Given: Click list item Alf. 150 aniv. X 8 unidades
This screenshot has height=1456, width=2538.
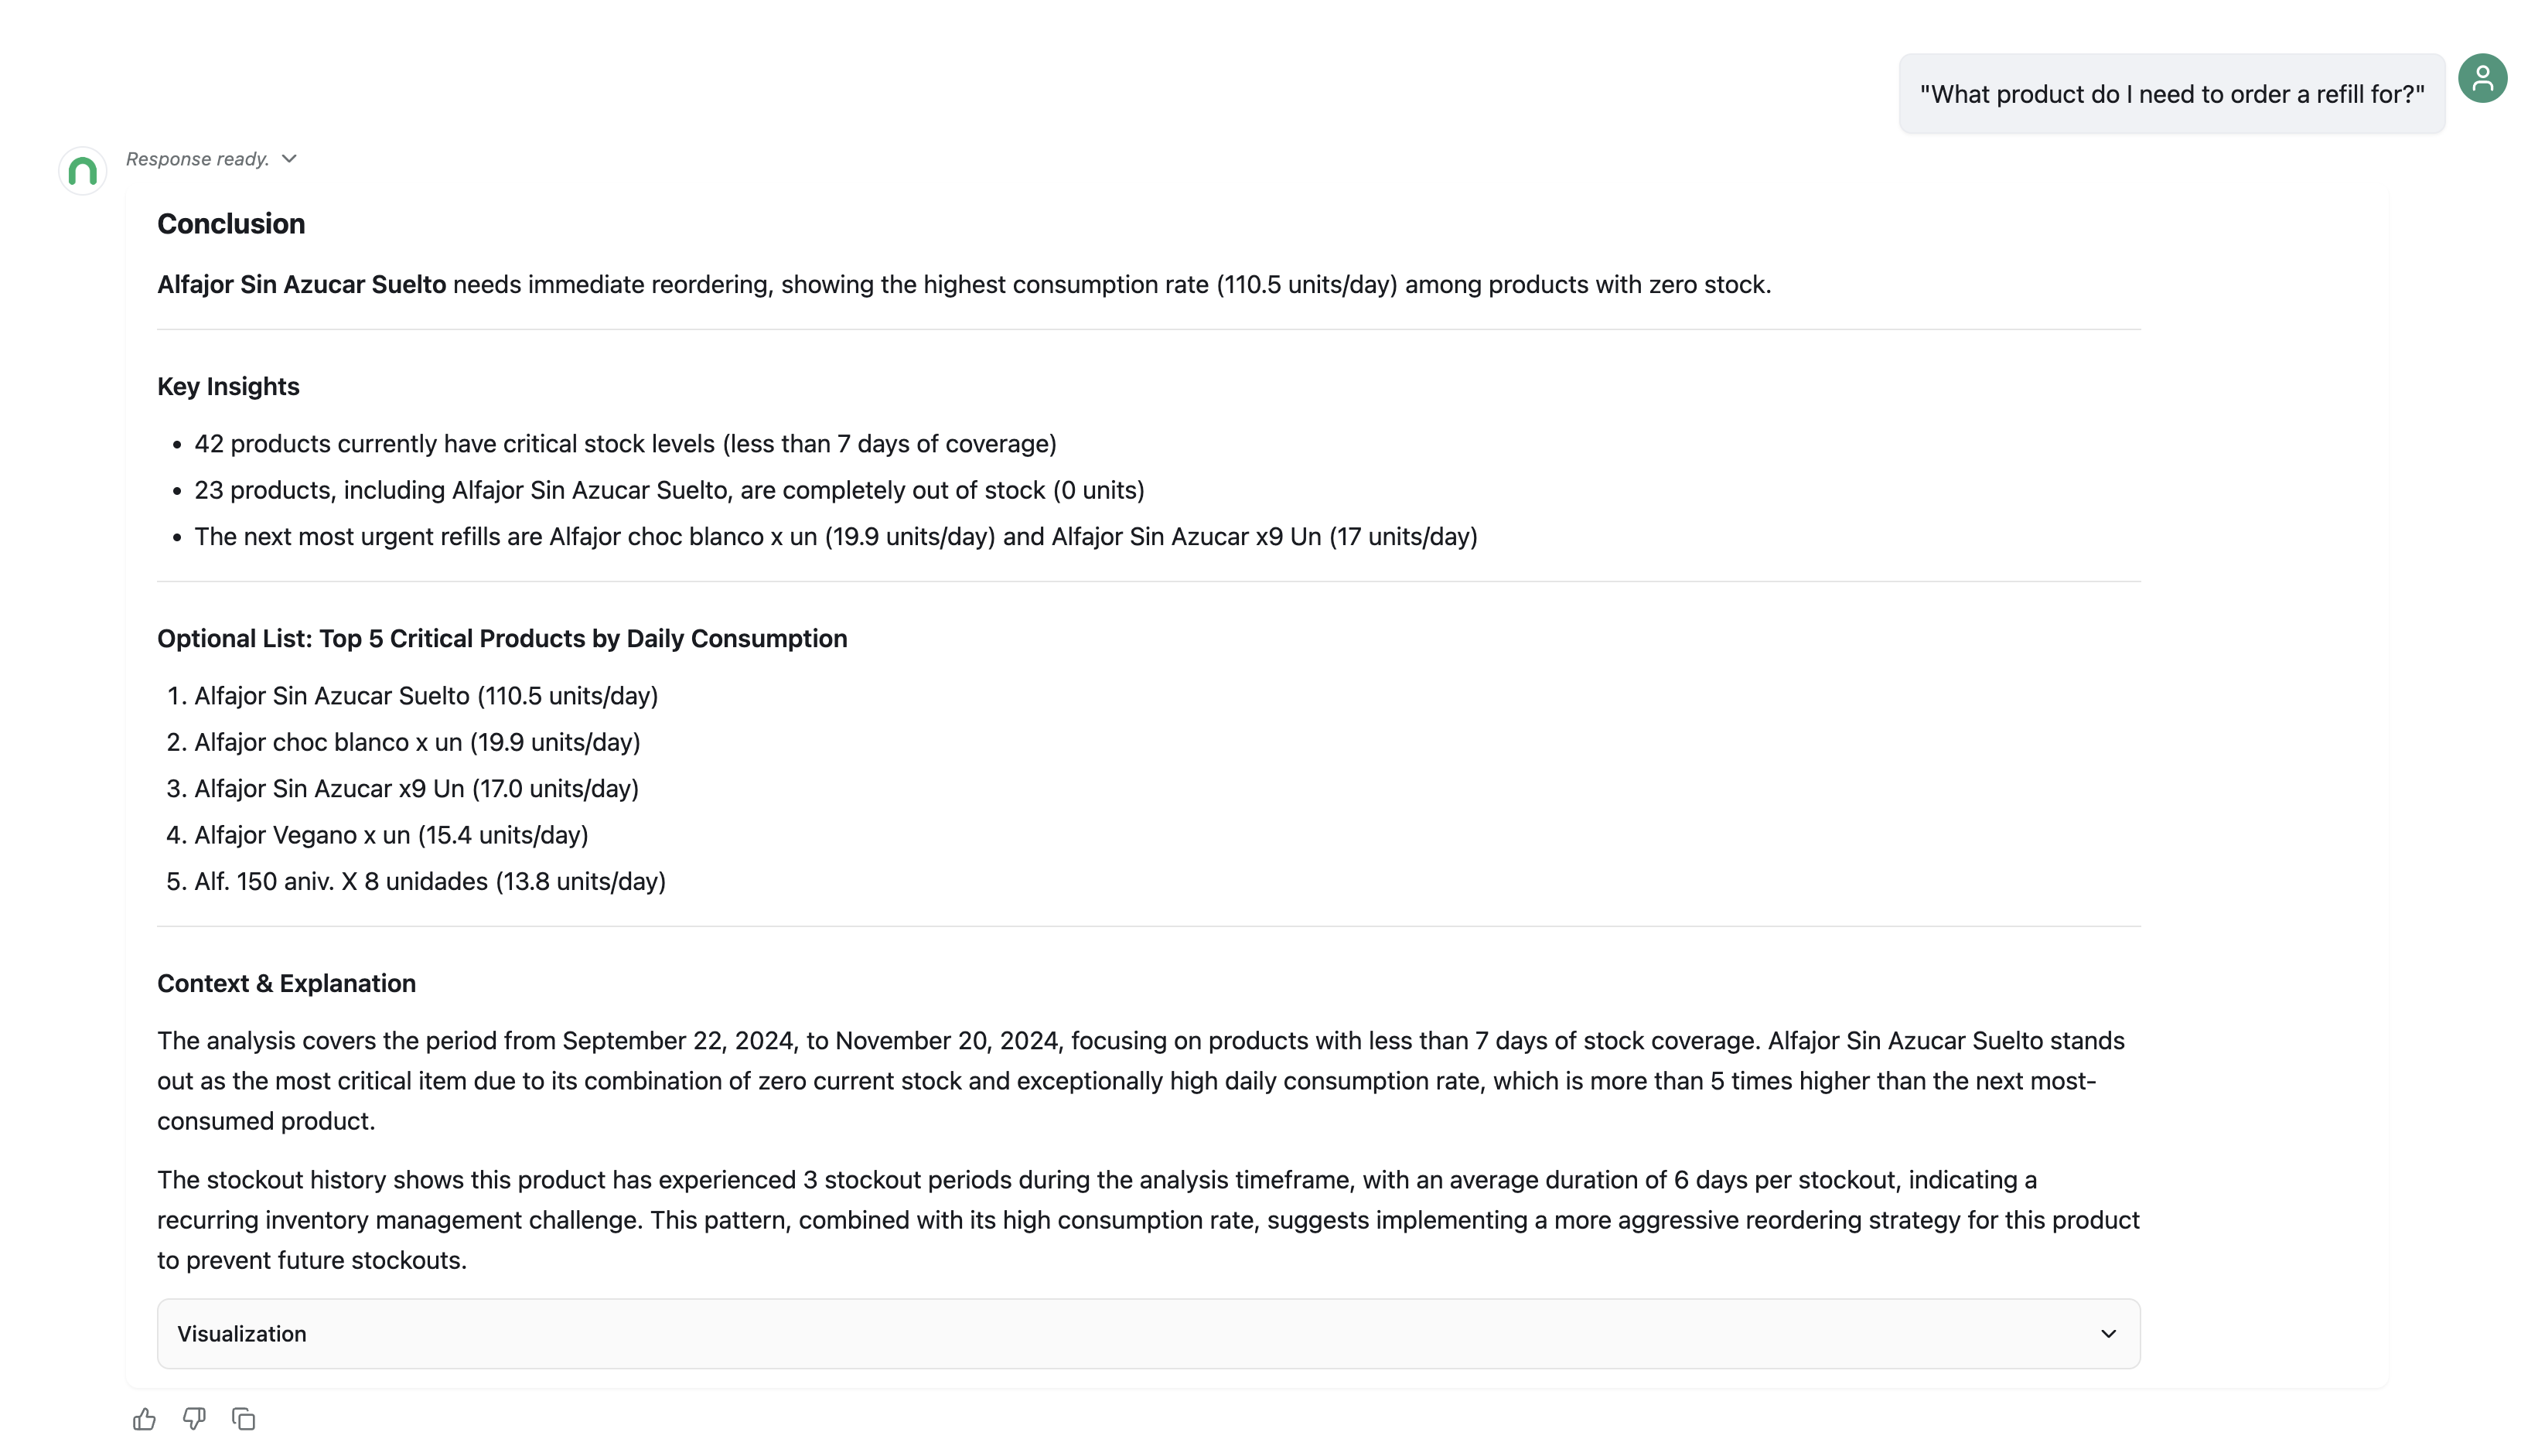Looking at the screenshot, I should 430,881.
